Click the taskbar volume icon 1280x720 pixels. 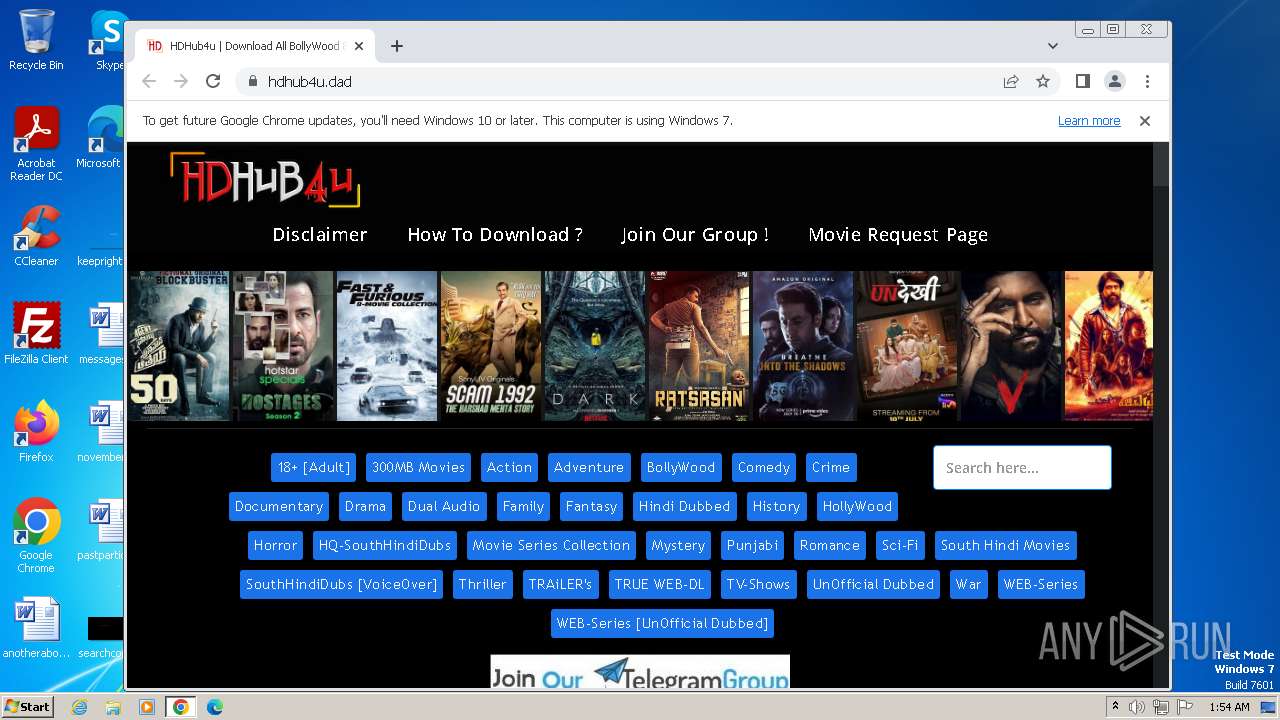pyautogui.click(x=1137, y=707)
